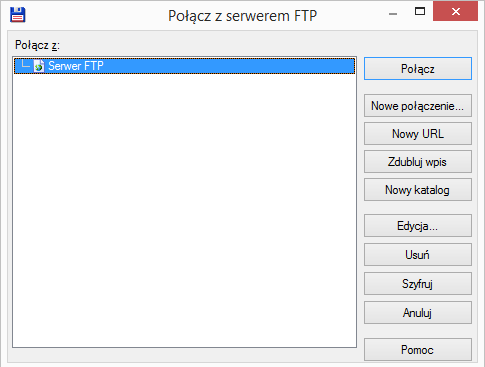The image size is (485, 367).
Task: Click the globe page icon beside Serwer FTP
Action: pyautogui.click(x=39, y=66)
